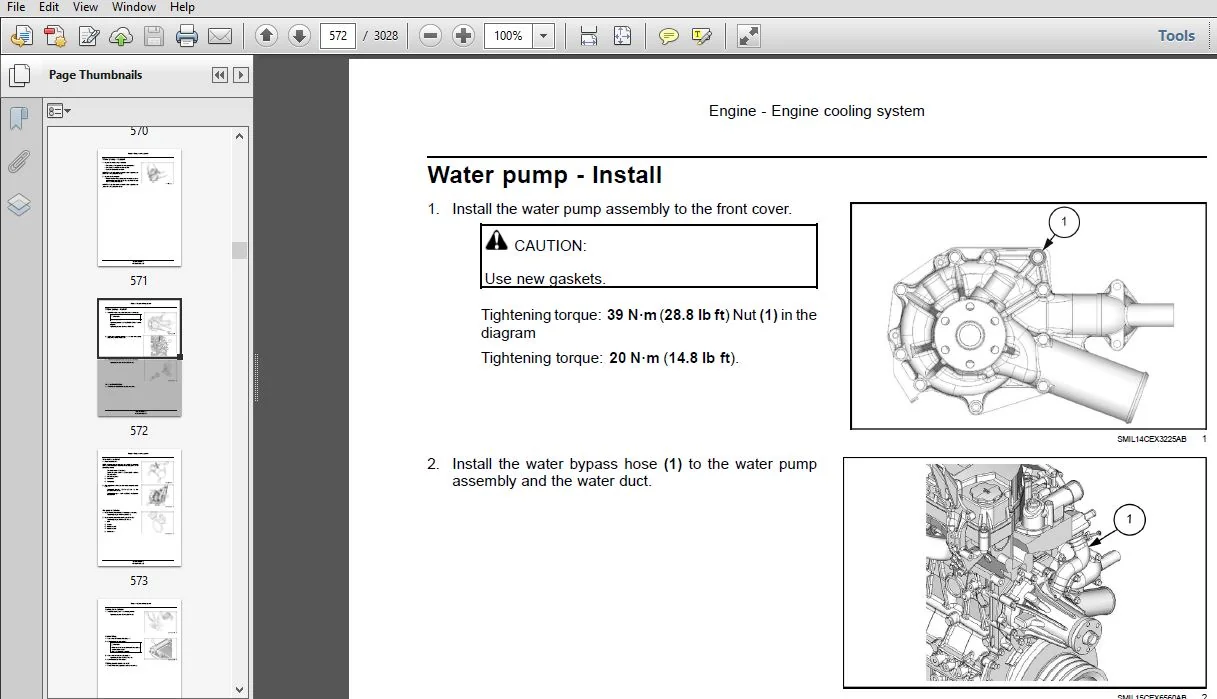Open the Help menu

pos(182,7)
